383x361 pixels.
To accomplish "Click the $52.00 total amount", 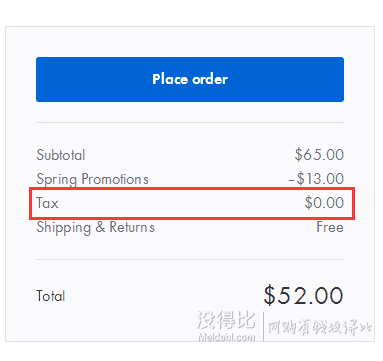I will (x=303, y=295).
